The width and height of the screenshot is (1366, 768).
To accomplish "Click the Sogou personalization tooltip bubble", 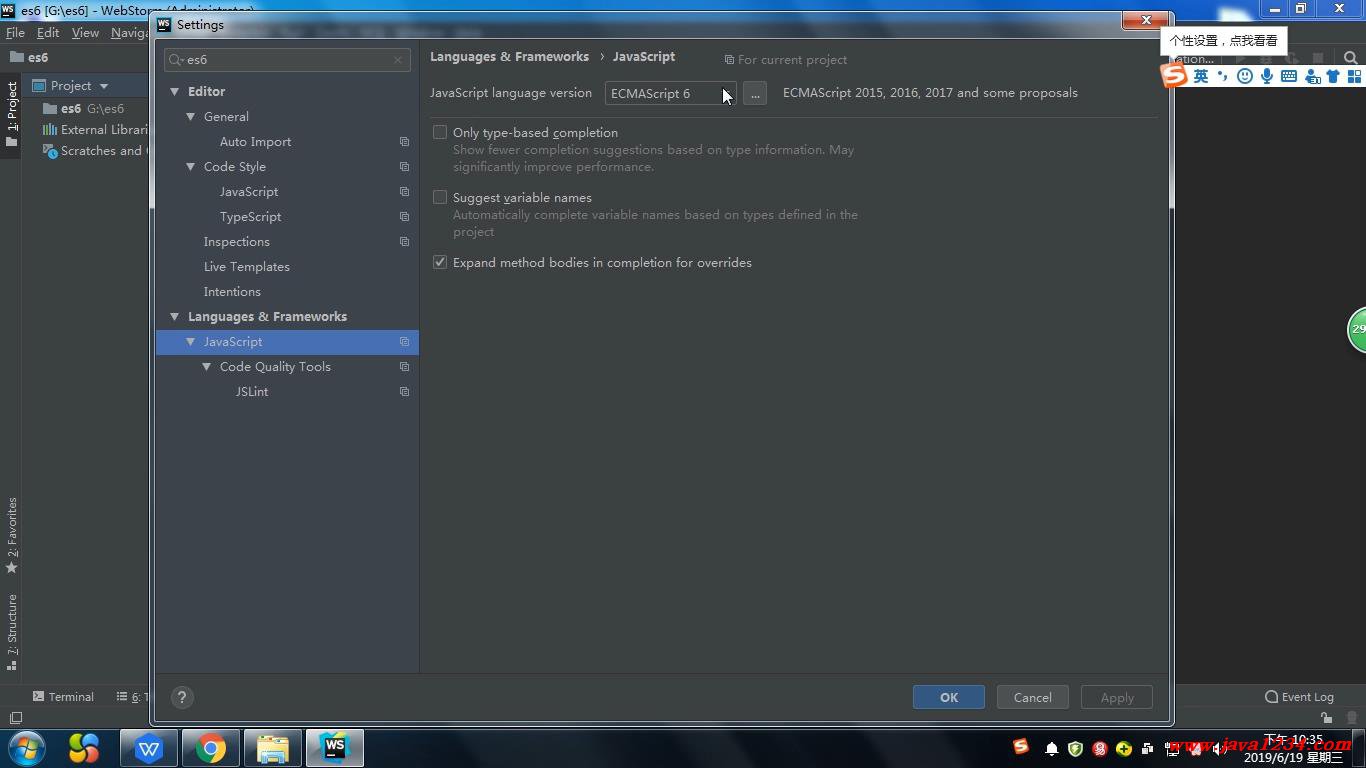I will 1224,41.
